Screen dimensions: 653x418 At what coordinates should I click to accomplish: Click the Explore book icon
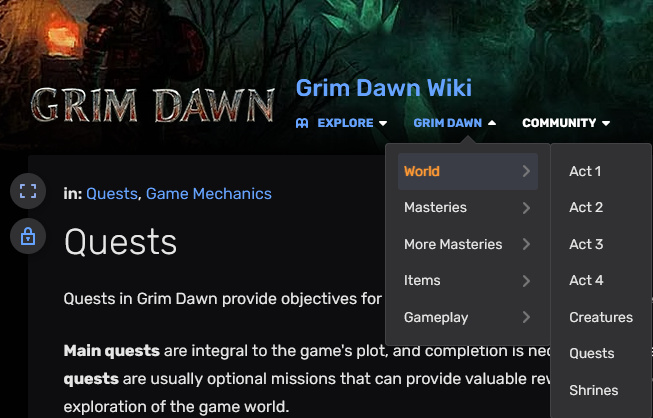pos(302,123)
